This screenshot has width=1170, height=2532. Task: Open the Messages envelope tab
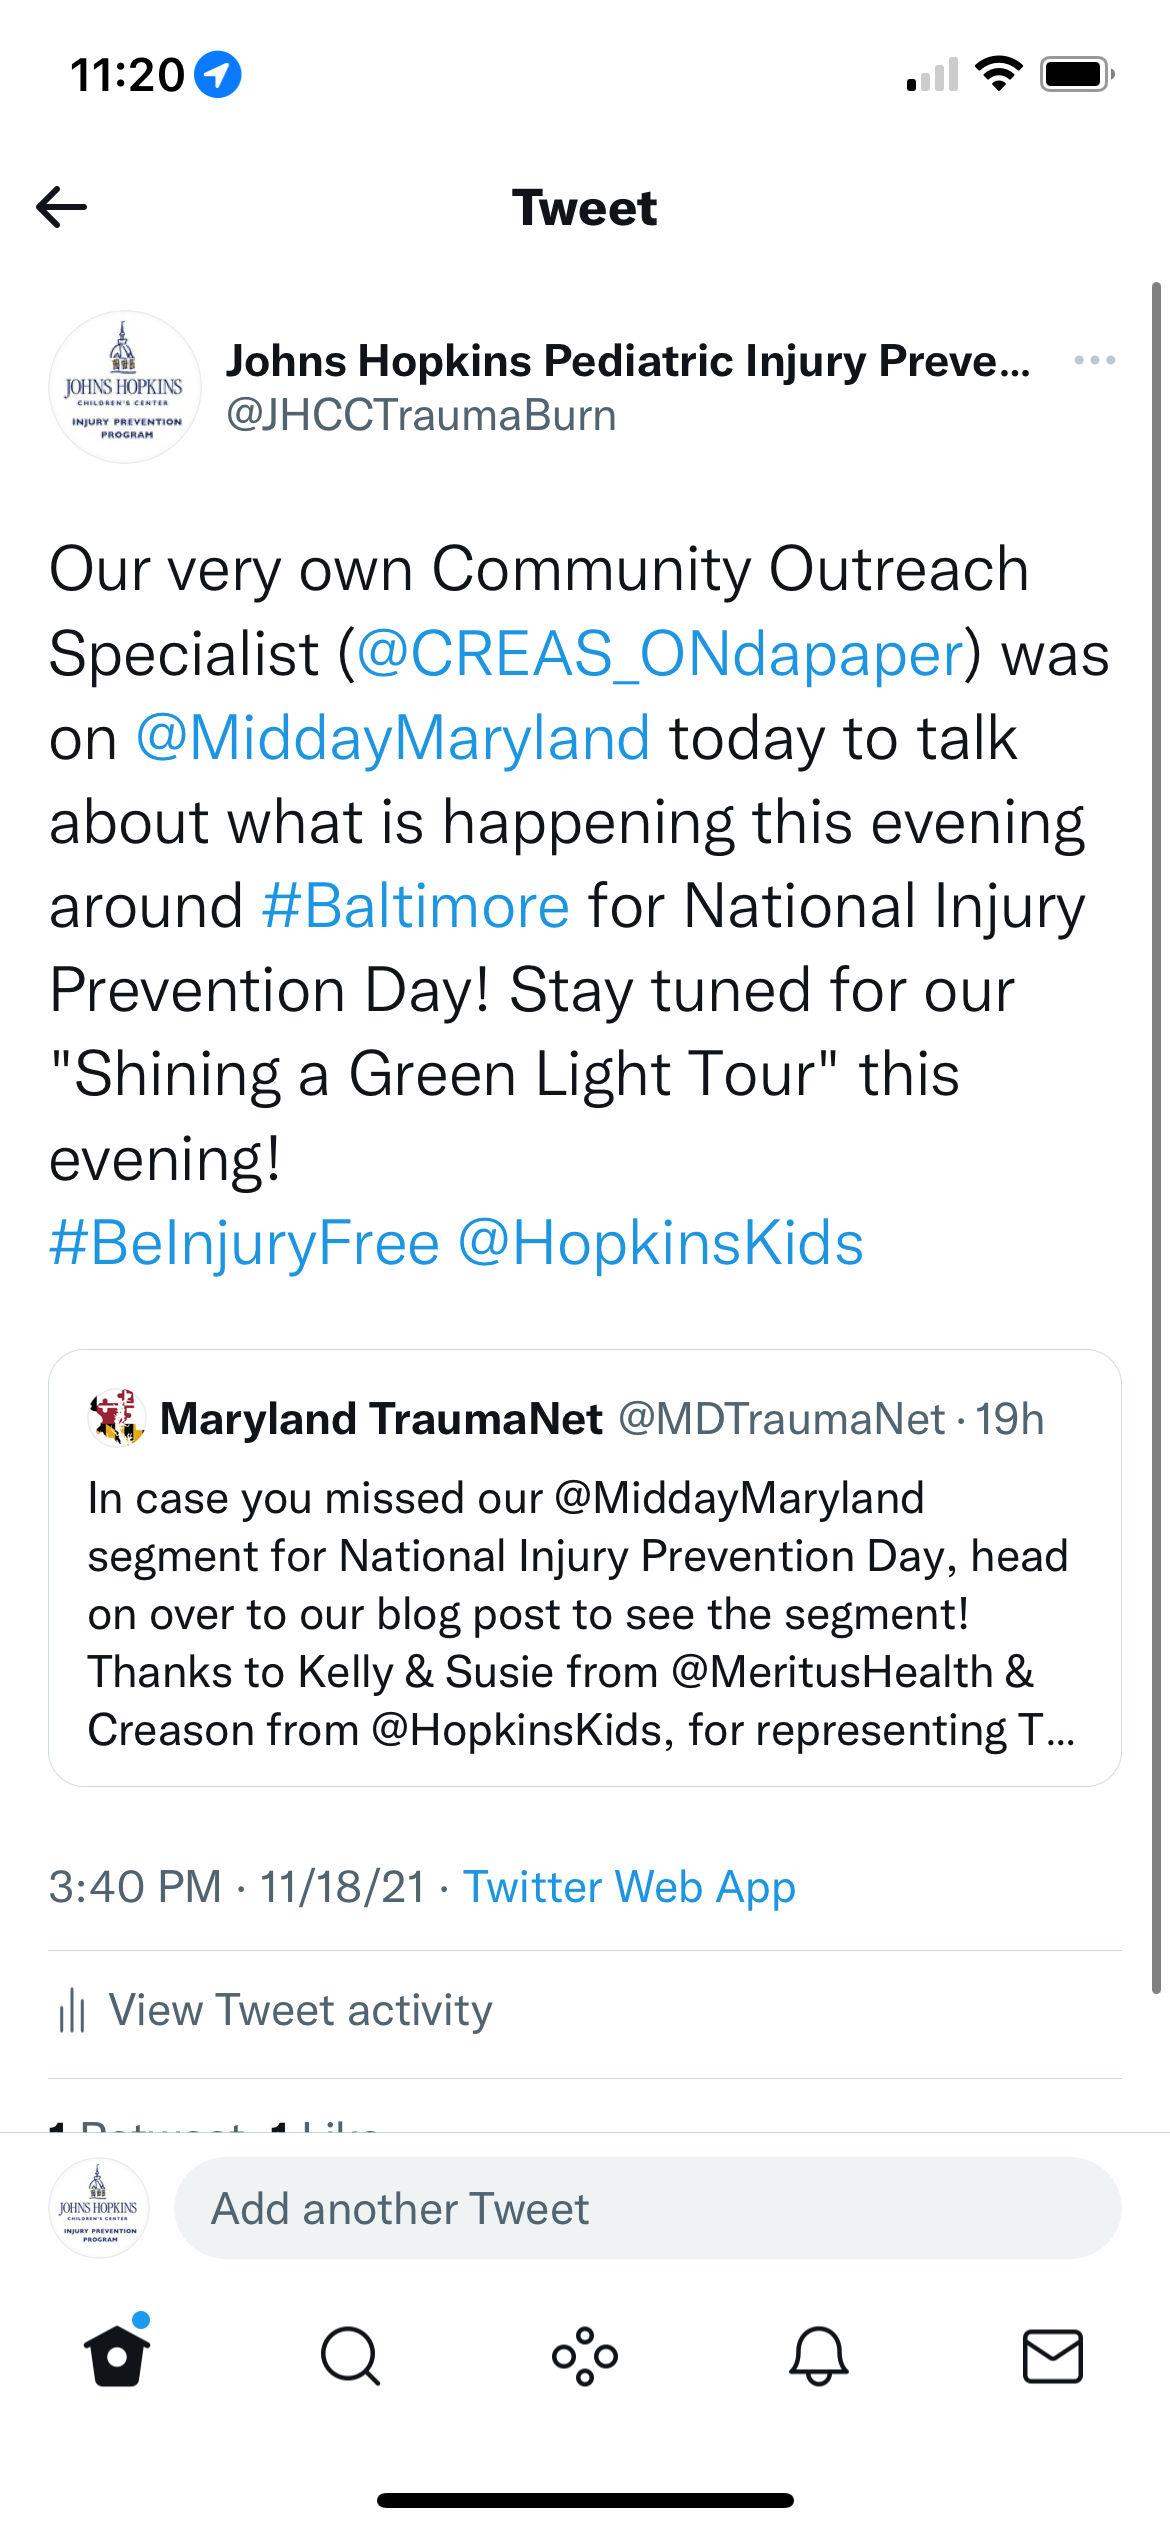pyautogui.click(x=1053, y=2356)
